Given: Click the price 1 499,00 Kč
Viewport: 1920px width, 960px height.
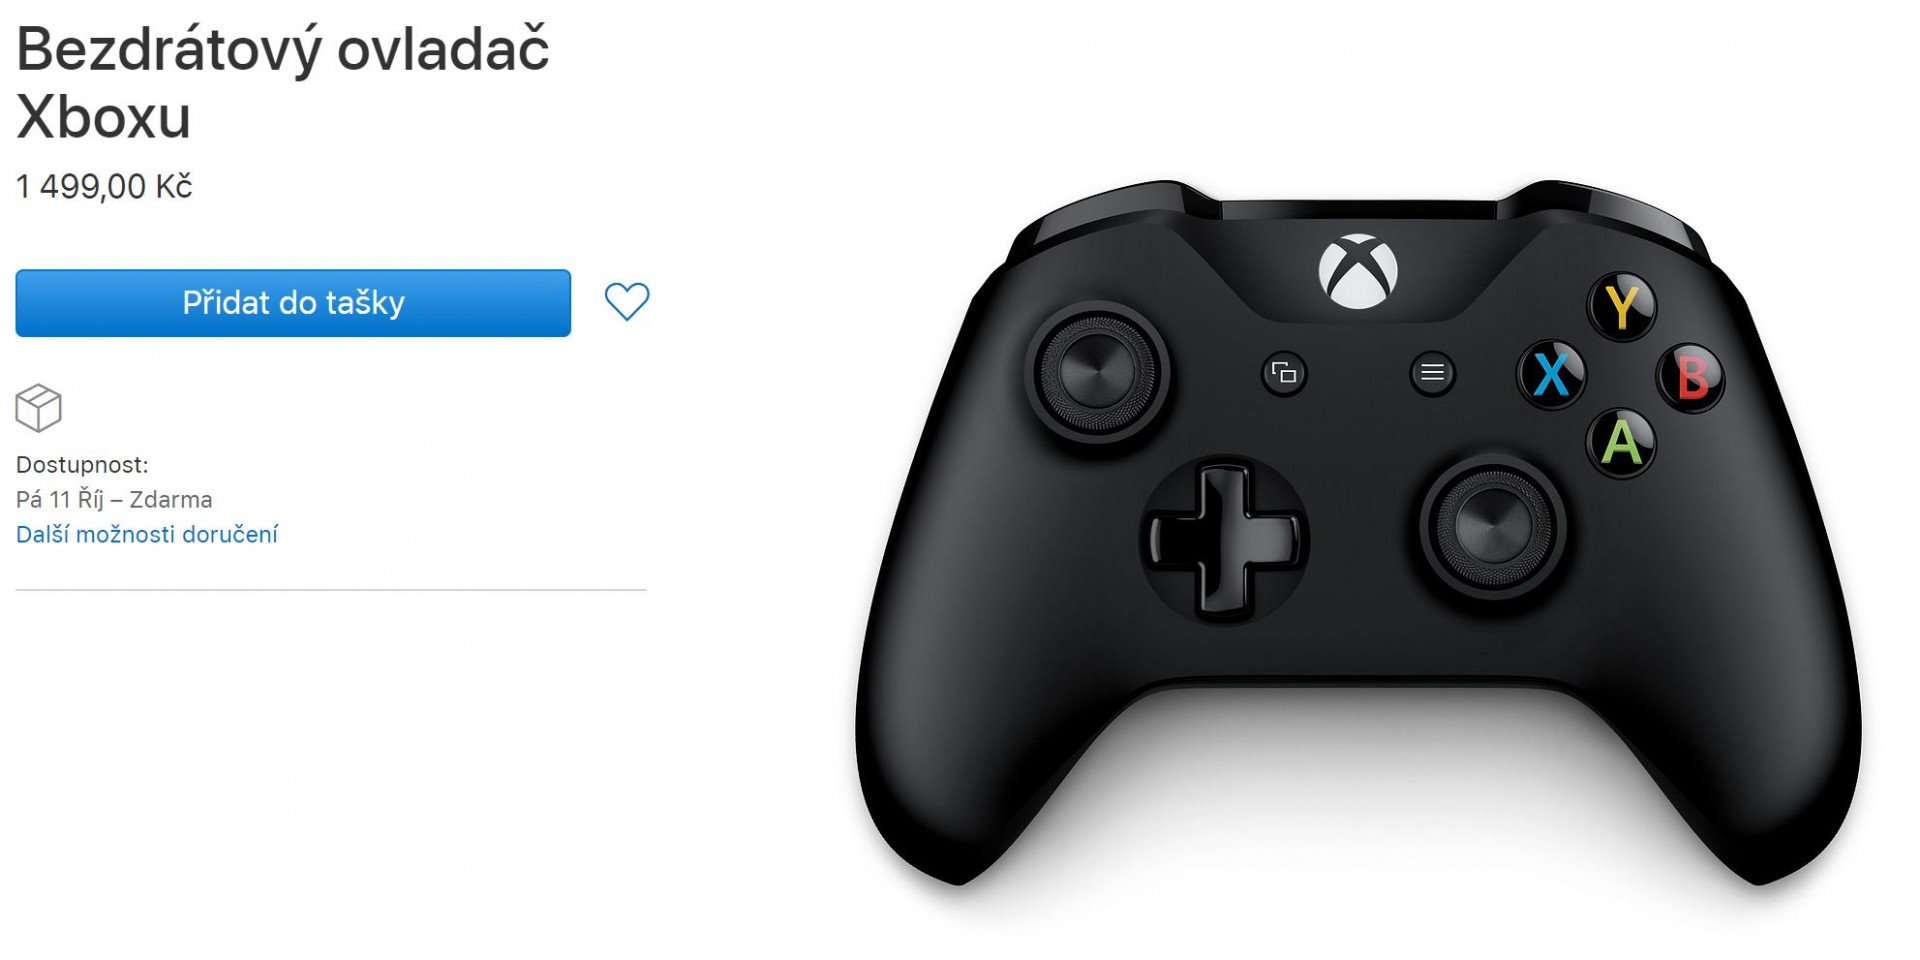Looking at the screenshot, I should [104, 186].
